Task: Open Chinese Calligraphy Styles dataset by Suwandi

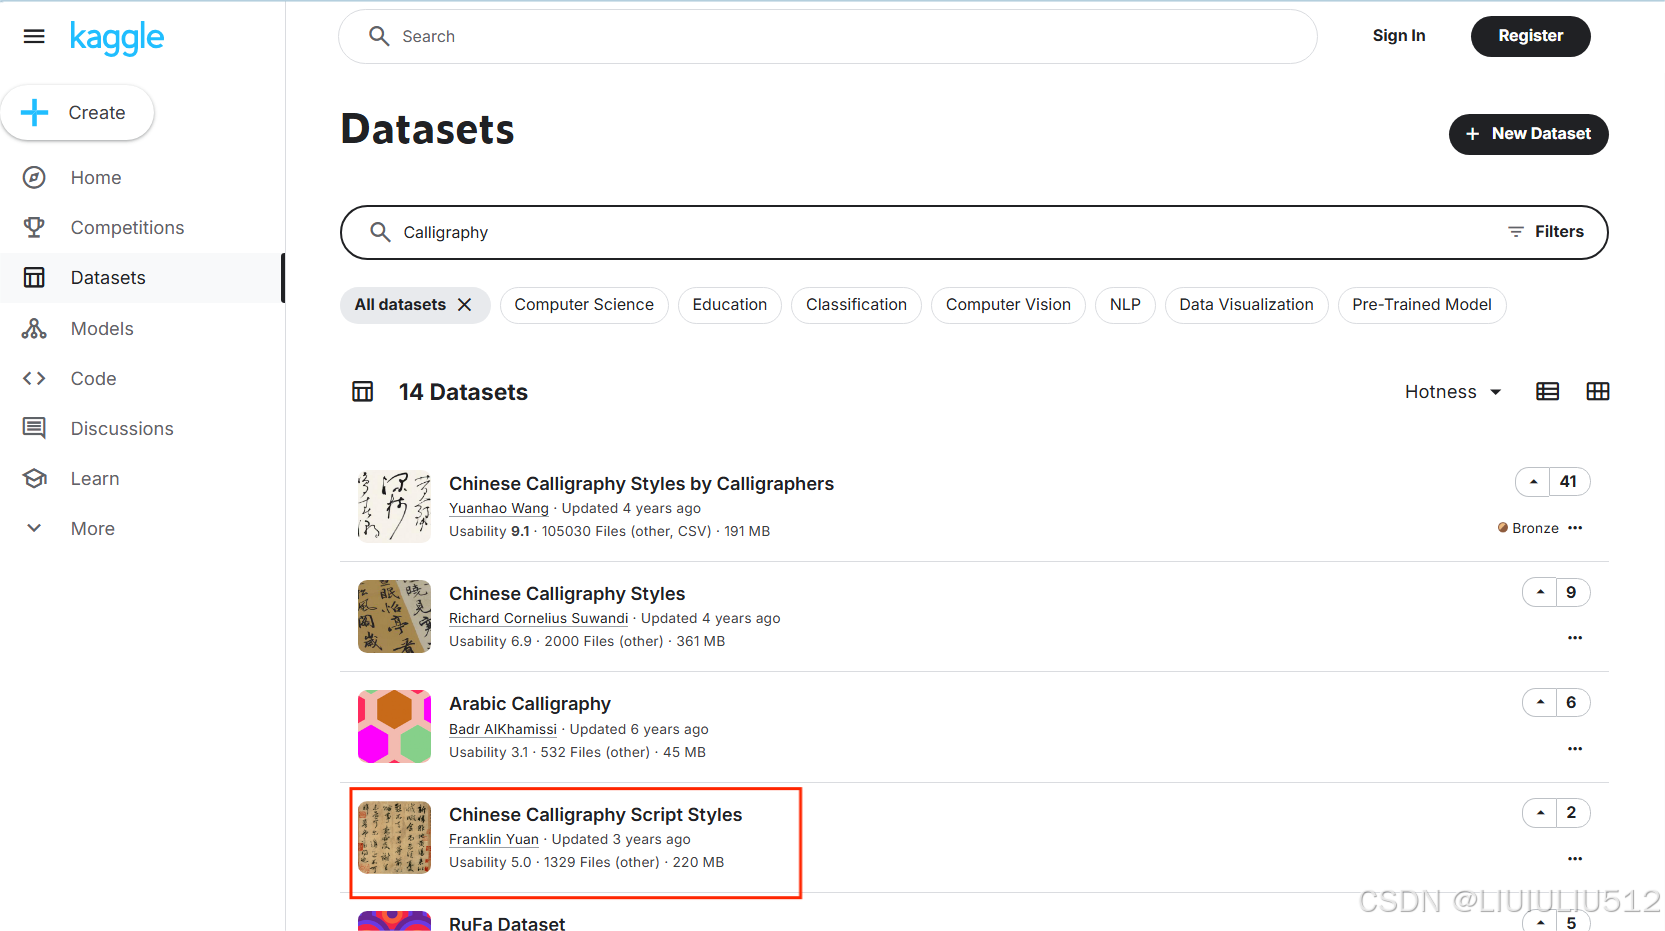Action: point(567,594)
